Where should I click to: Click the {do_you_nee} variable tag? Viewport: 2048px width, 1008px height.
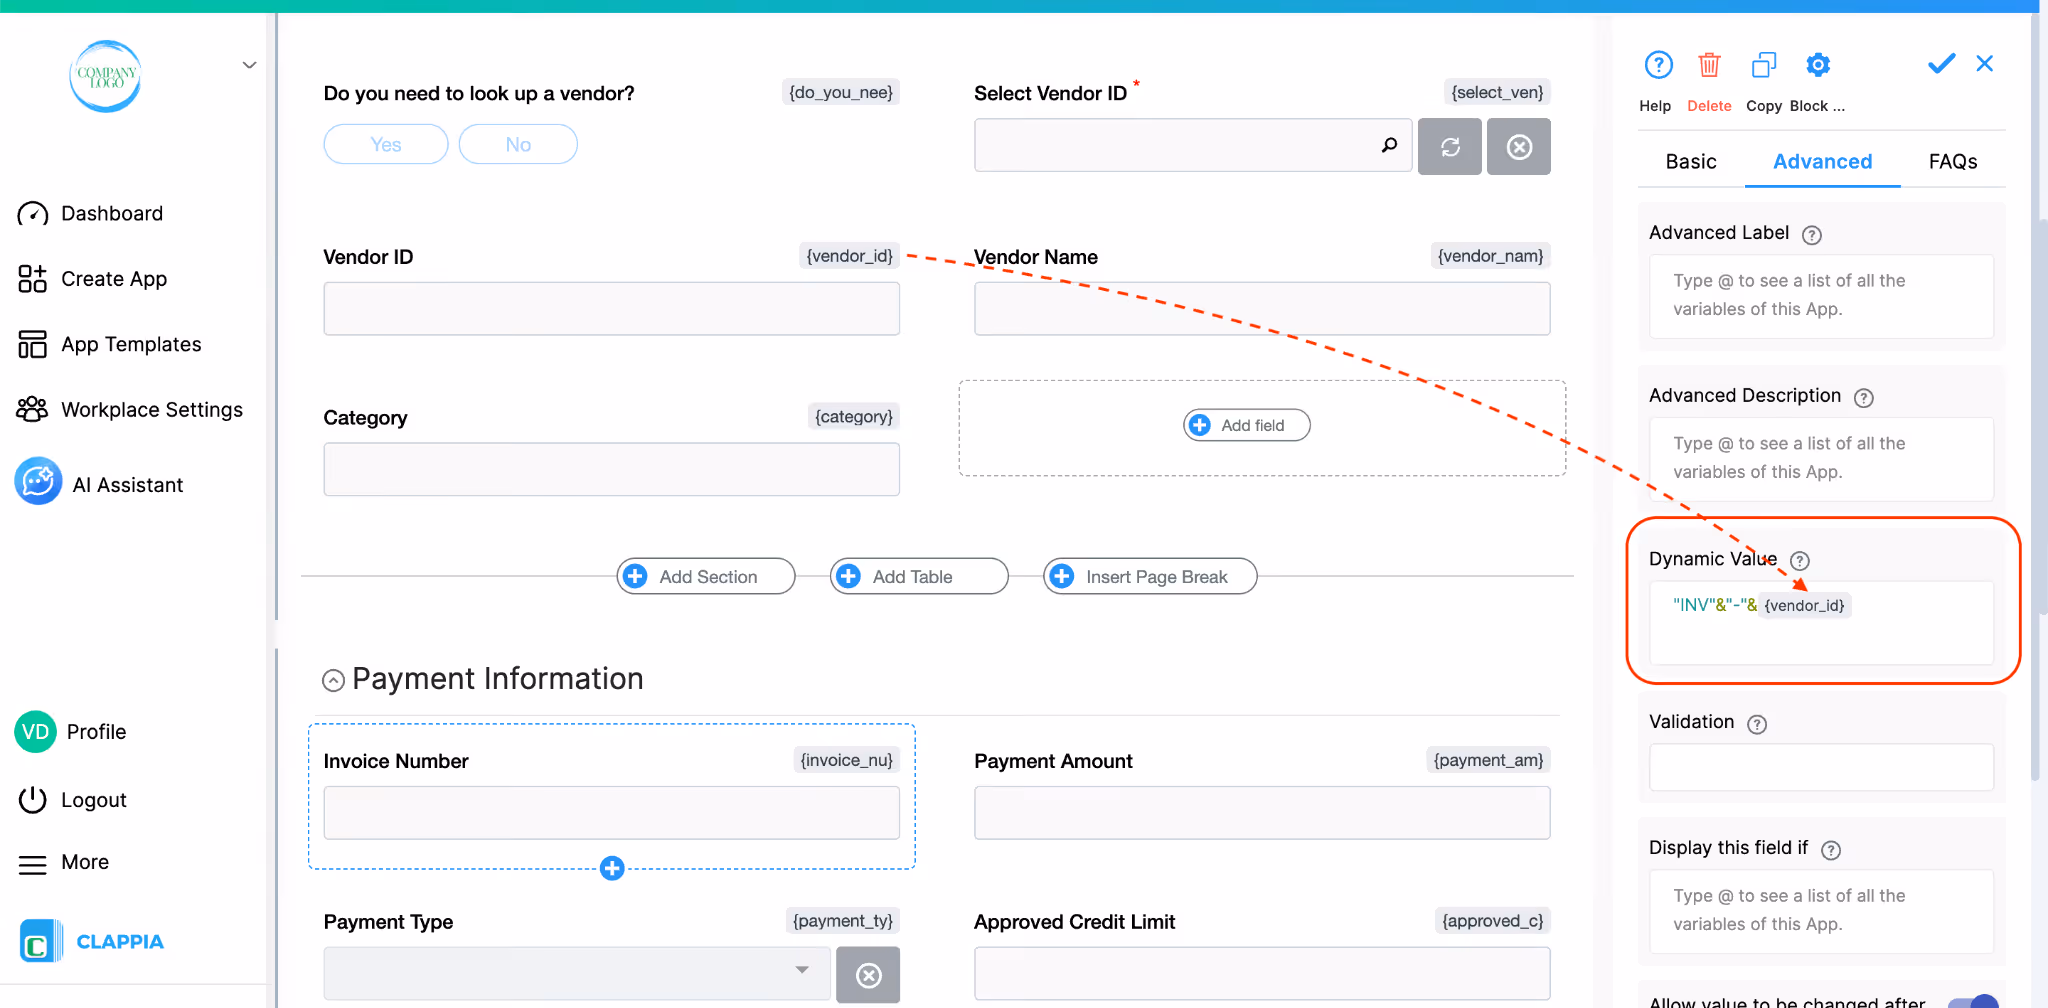[x=840, y=92]
